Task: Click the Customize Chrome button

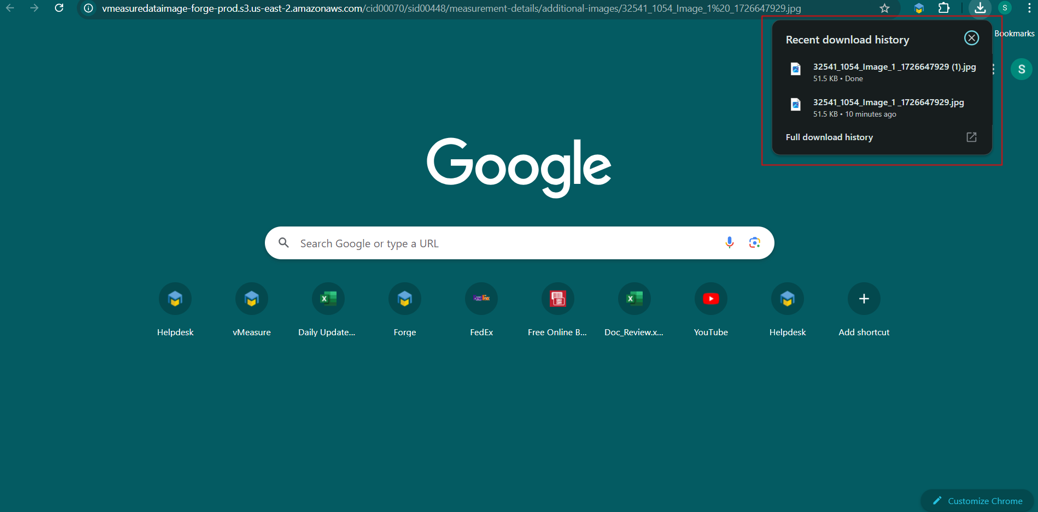Action: click(x=978, y=501)
